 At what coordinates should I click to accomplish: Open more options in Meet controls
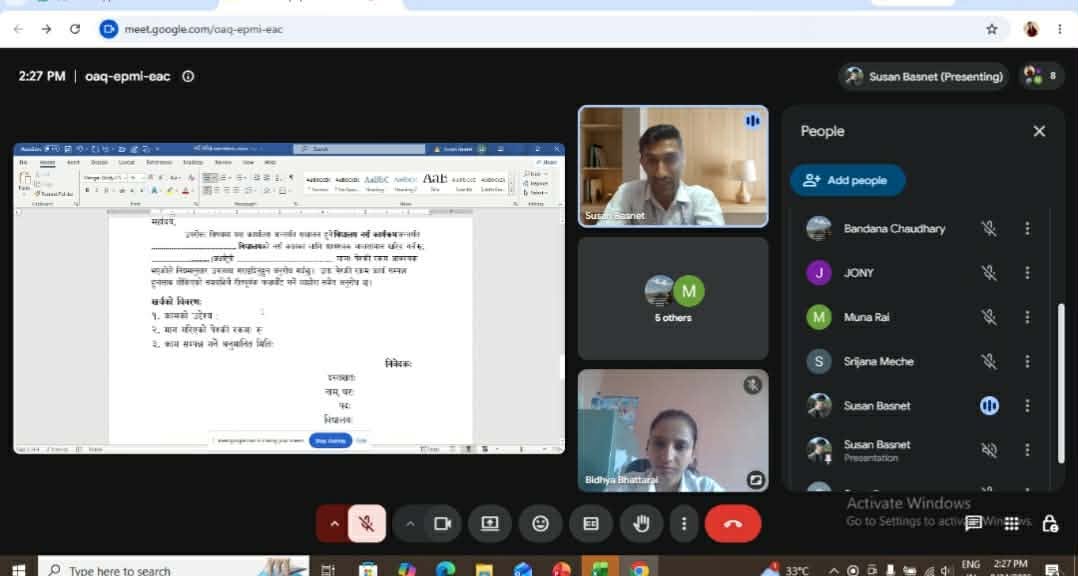click(x=683, y=524)
